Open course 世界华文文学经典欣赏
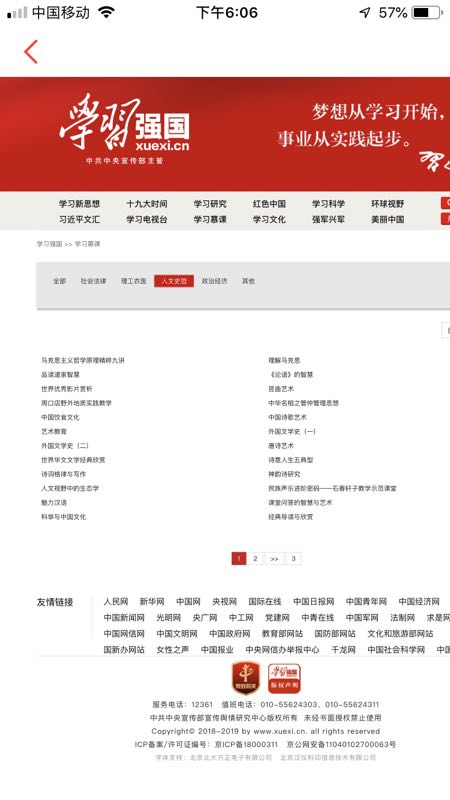450x800 pixels. (73, 460)
